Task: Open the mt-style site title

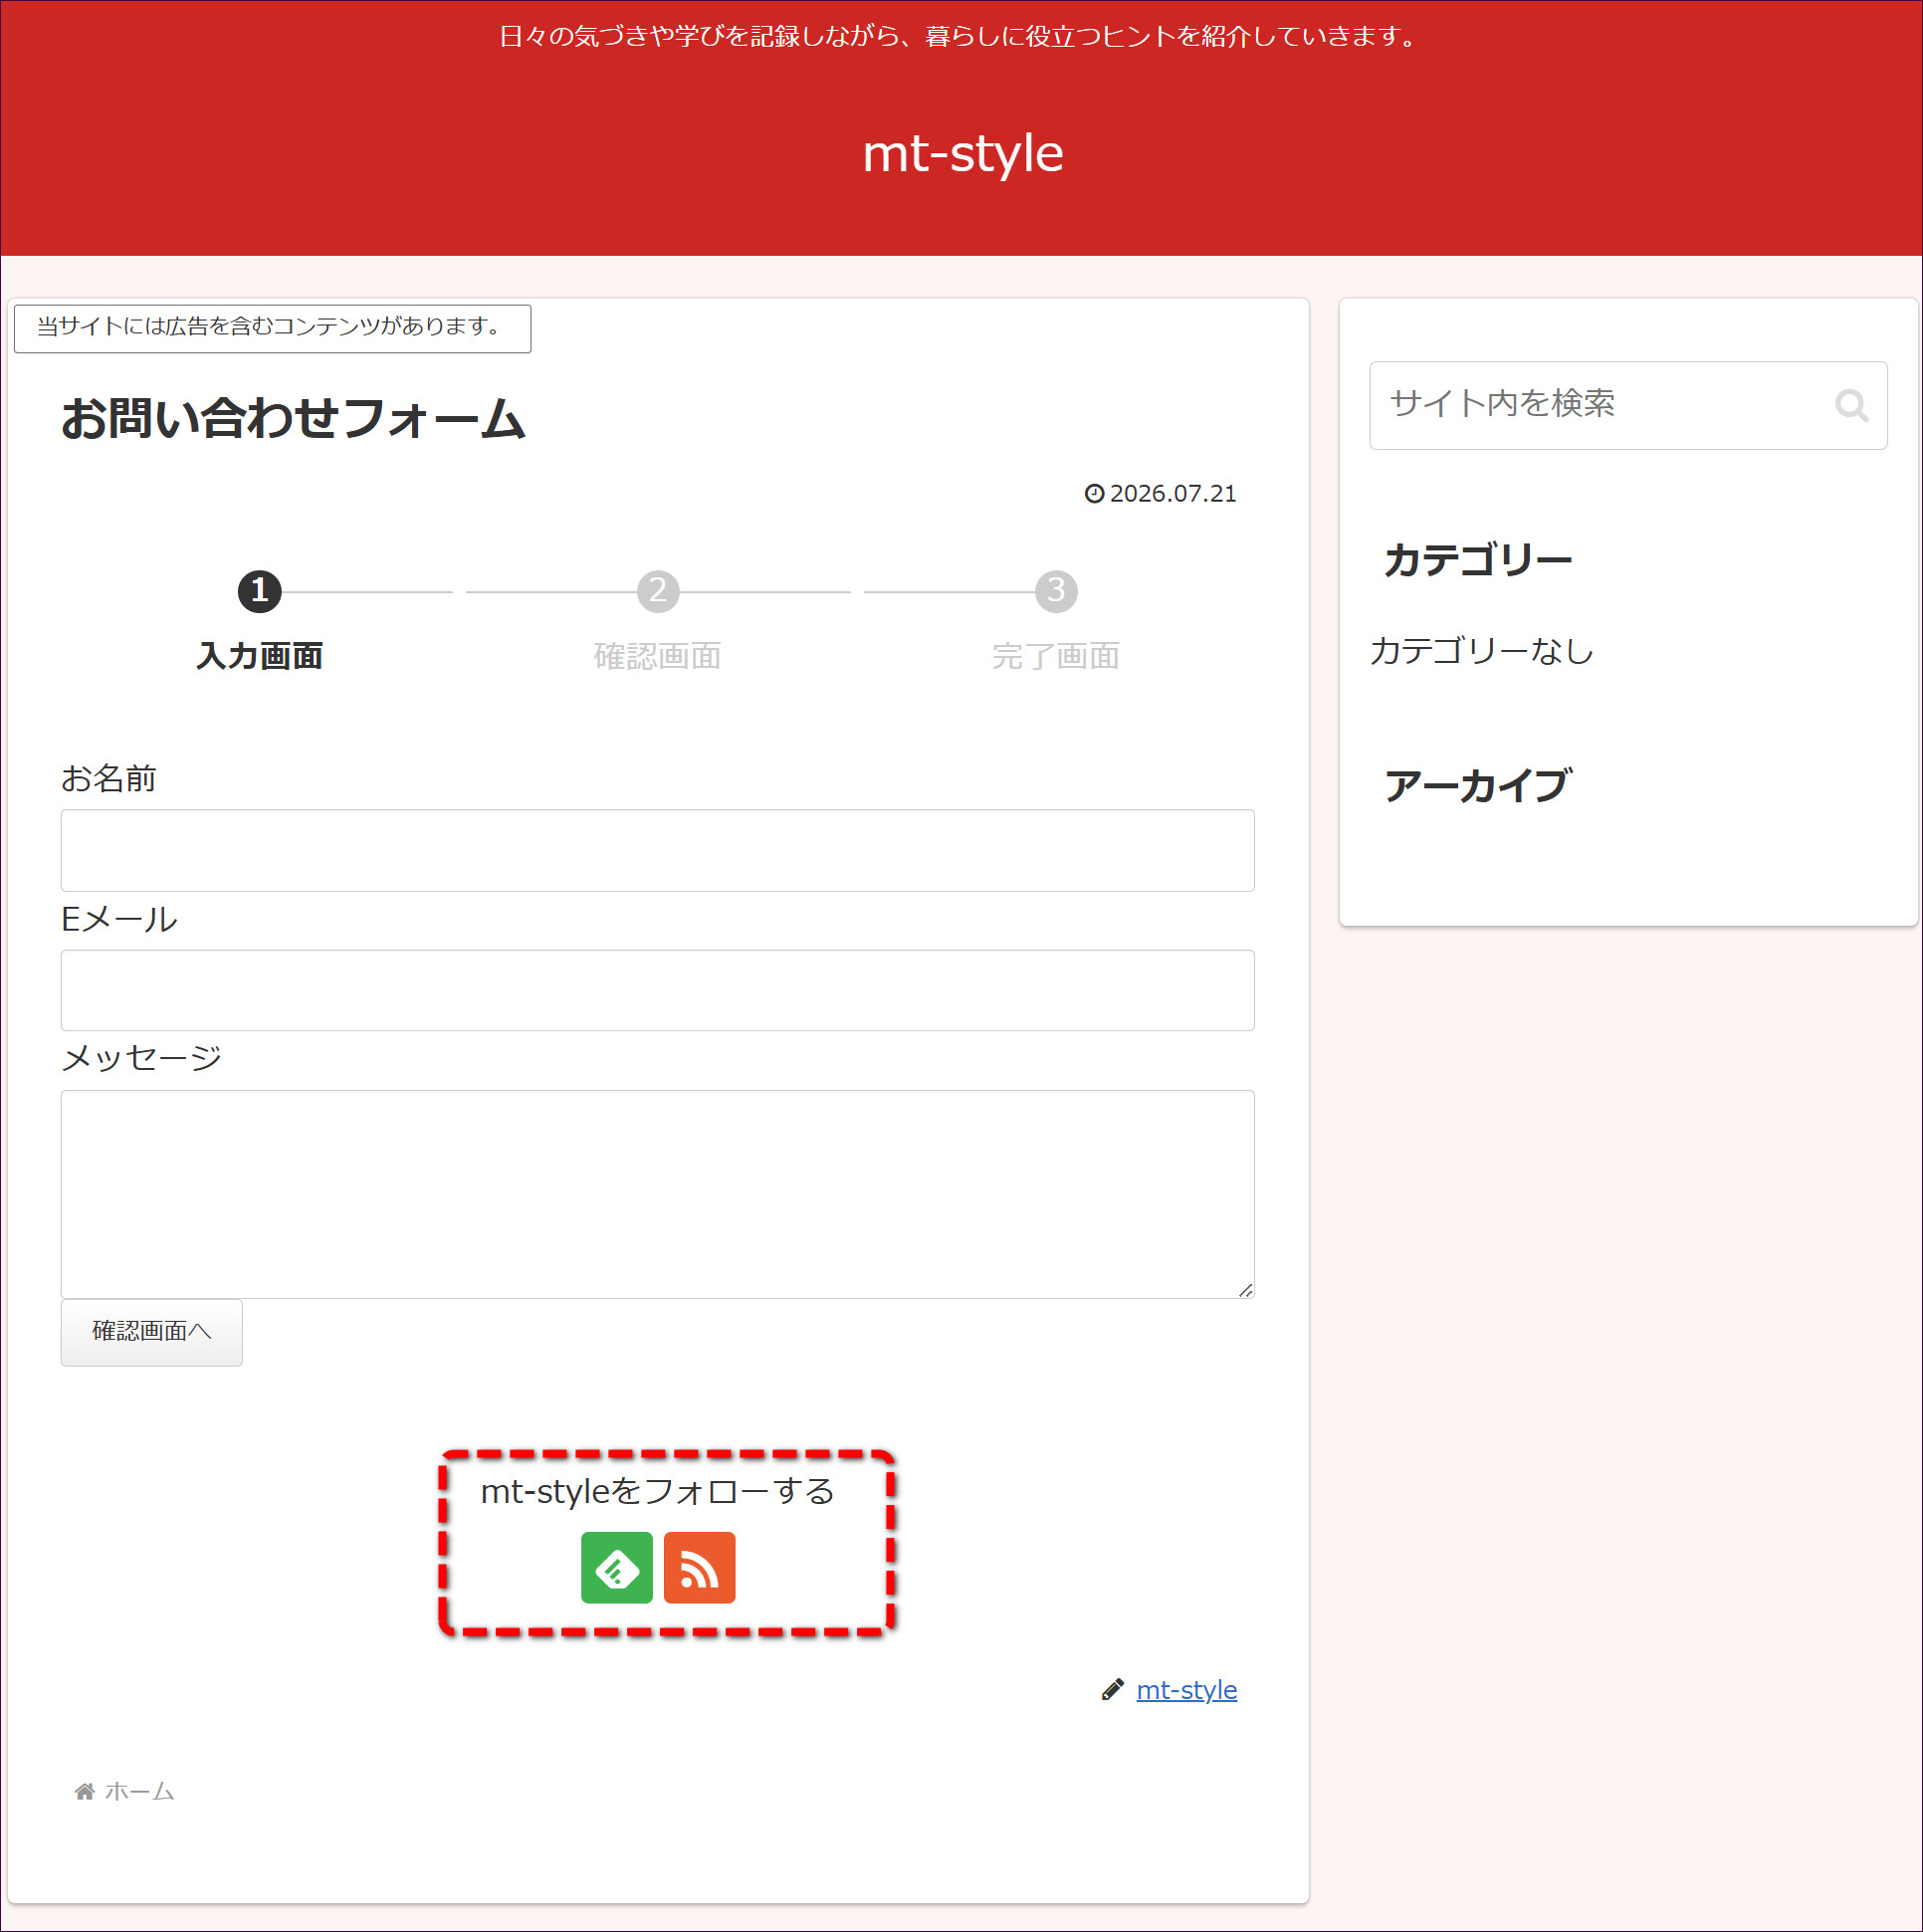Action: click(962, 153)
